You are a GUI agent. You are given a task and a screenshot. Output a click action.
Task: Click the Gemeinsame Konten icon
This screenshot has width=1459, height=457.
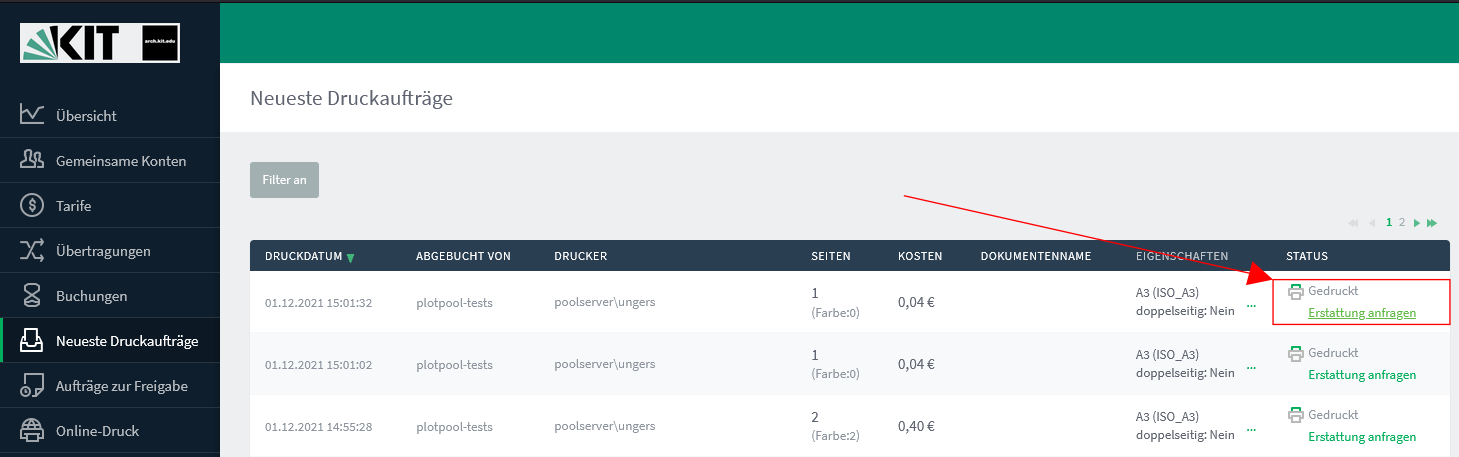(32, 160)
